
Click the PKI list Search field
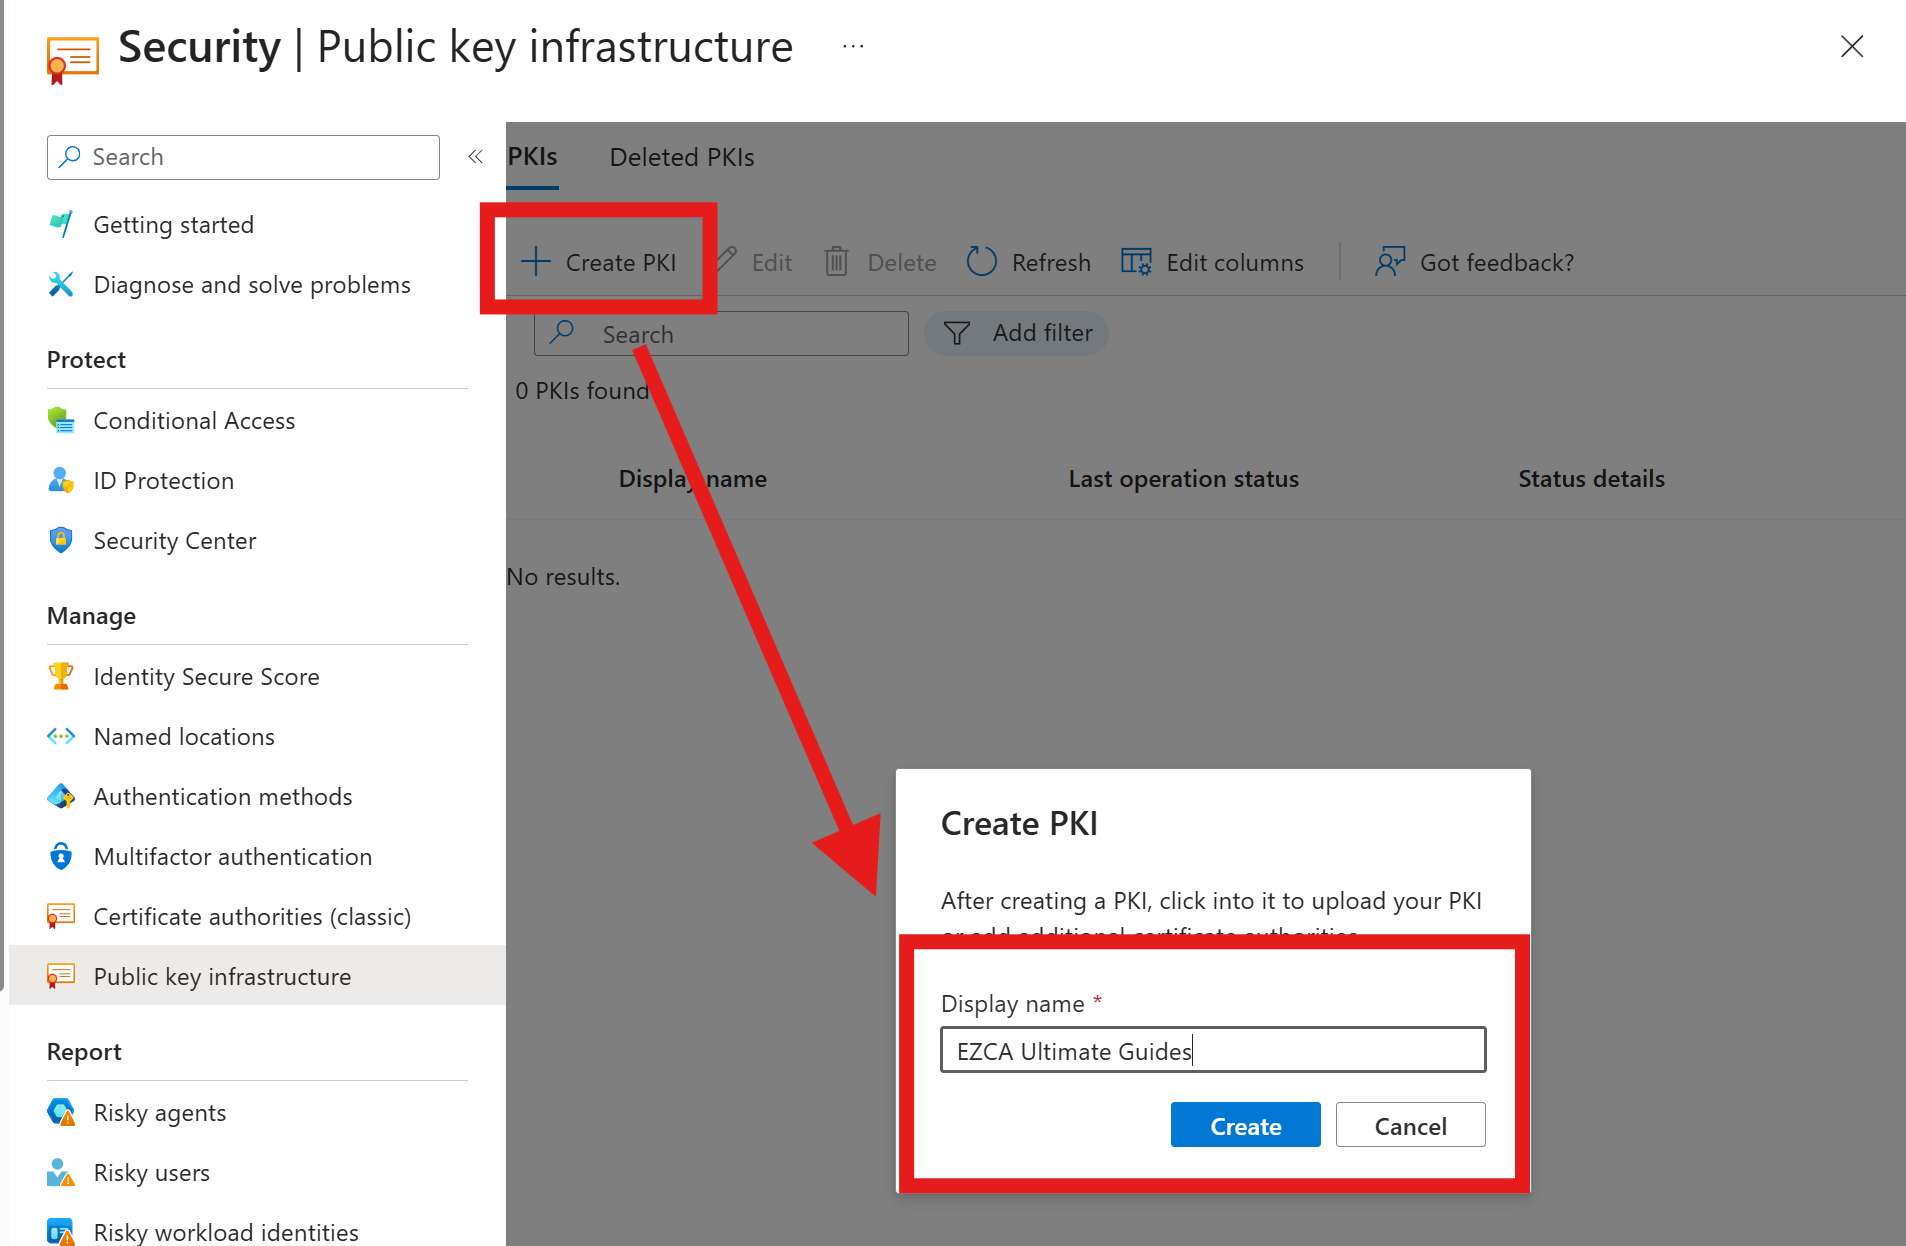[x=721, y=334]
